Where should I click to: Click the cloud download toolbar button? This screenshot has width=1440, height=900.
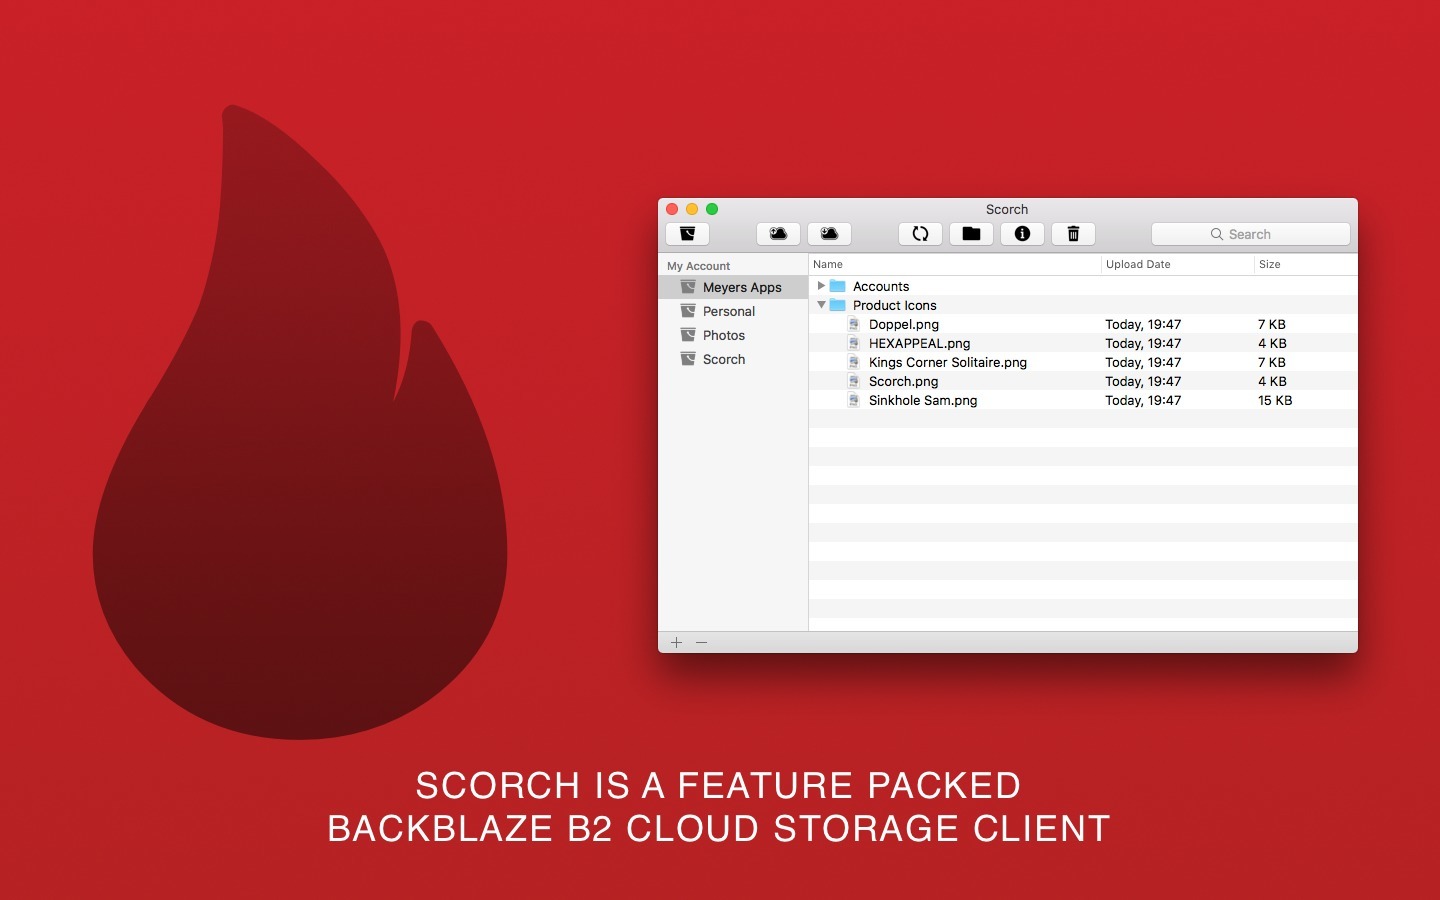829,234
